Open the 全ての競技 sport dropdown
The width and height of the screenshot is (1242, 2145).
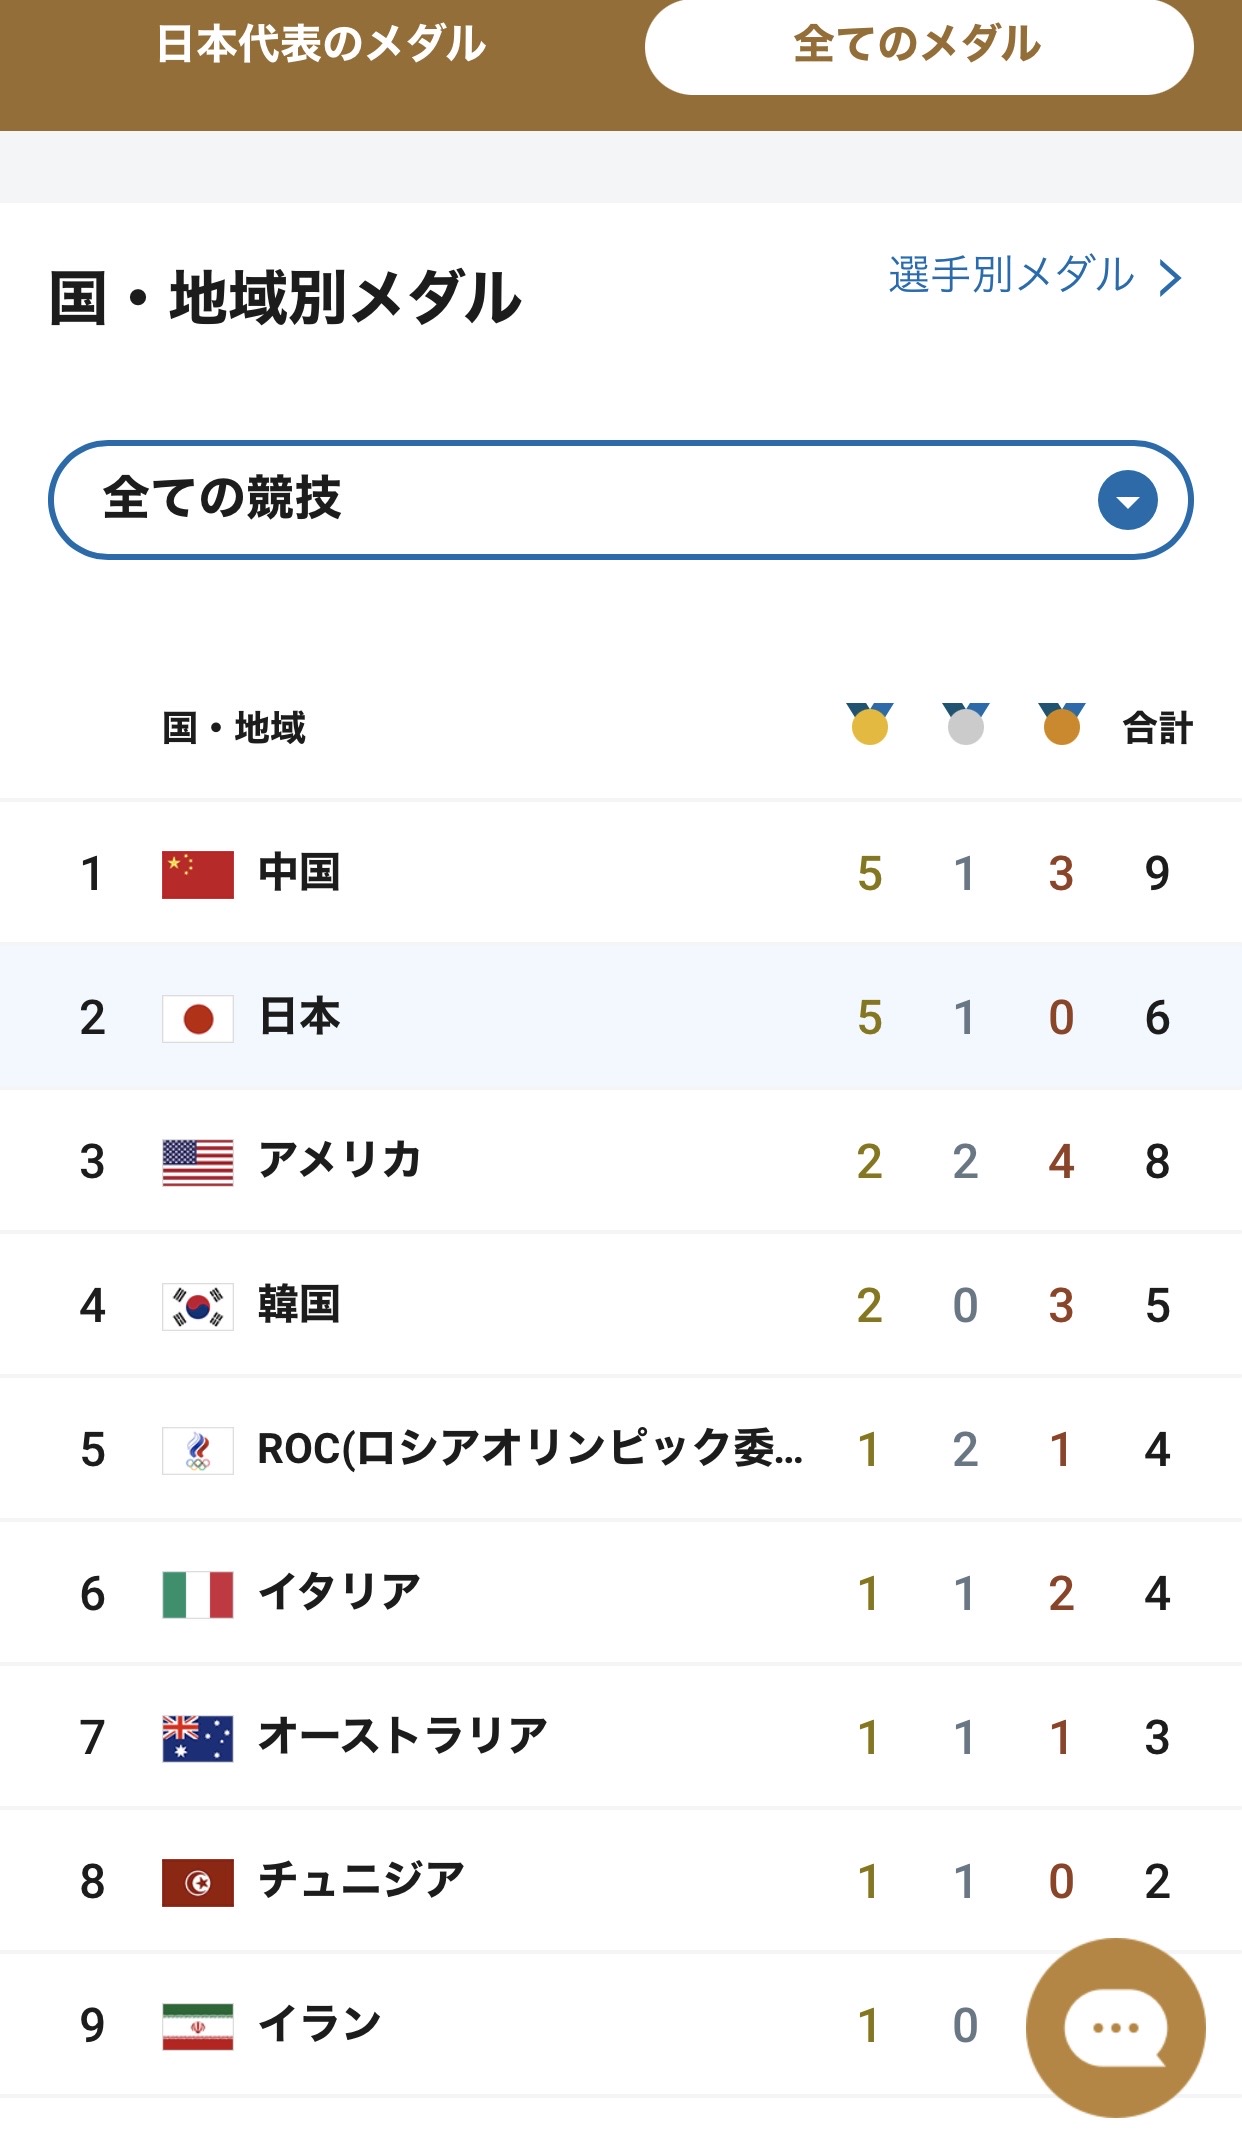620,500
